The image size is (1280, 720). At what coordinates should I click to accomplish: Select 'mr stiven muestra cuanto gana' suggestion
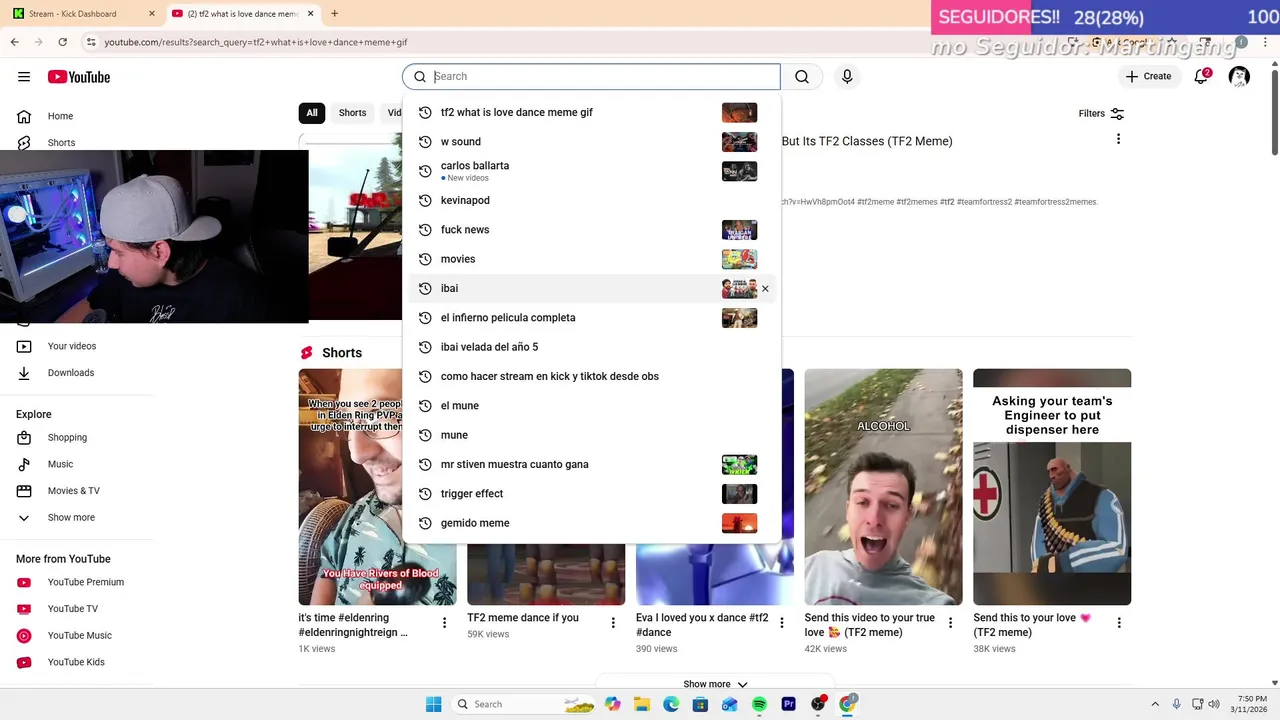click(x=591, y=465)
